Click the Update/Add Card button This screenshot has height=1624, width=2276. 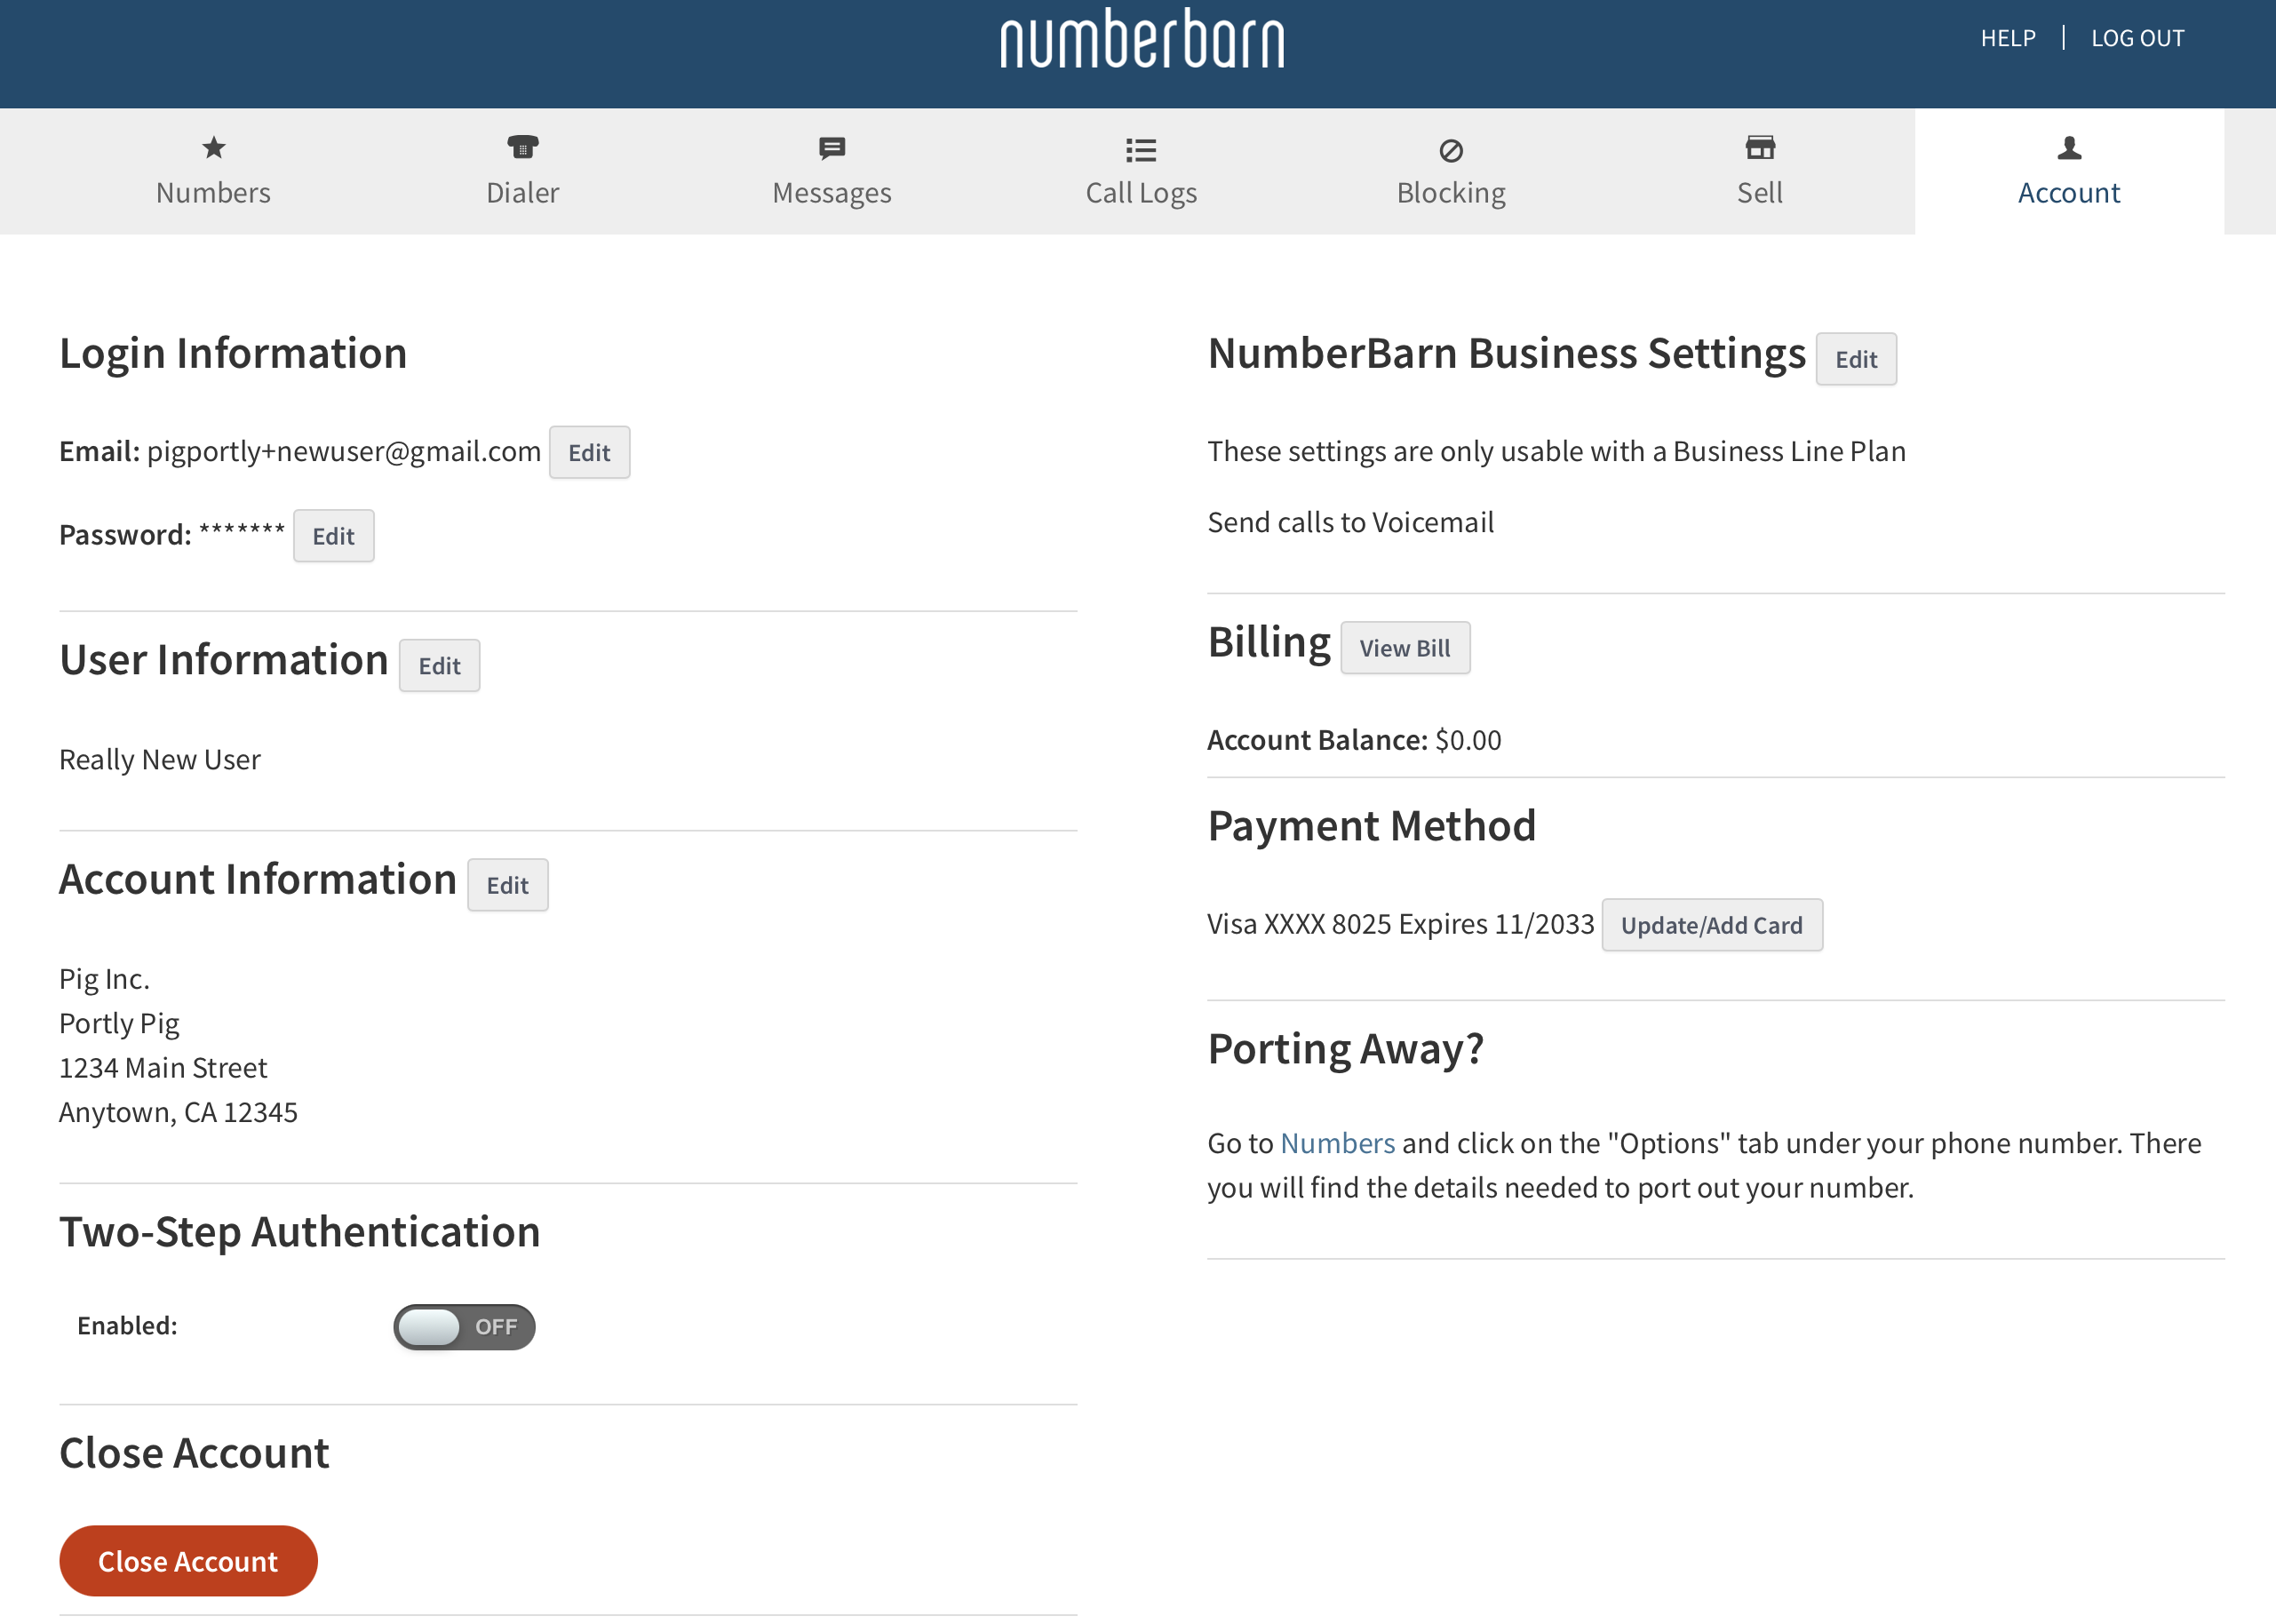1711,925
